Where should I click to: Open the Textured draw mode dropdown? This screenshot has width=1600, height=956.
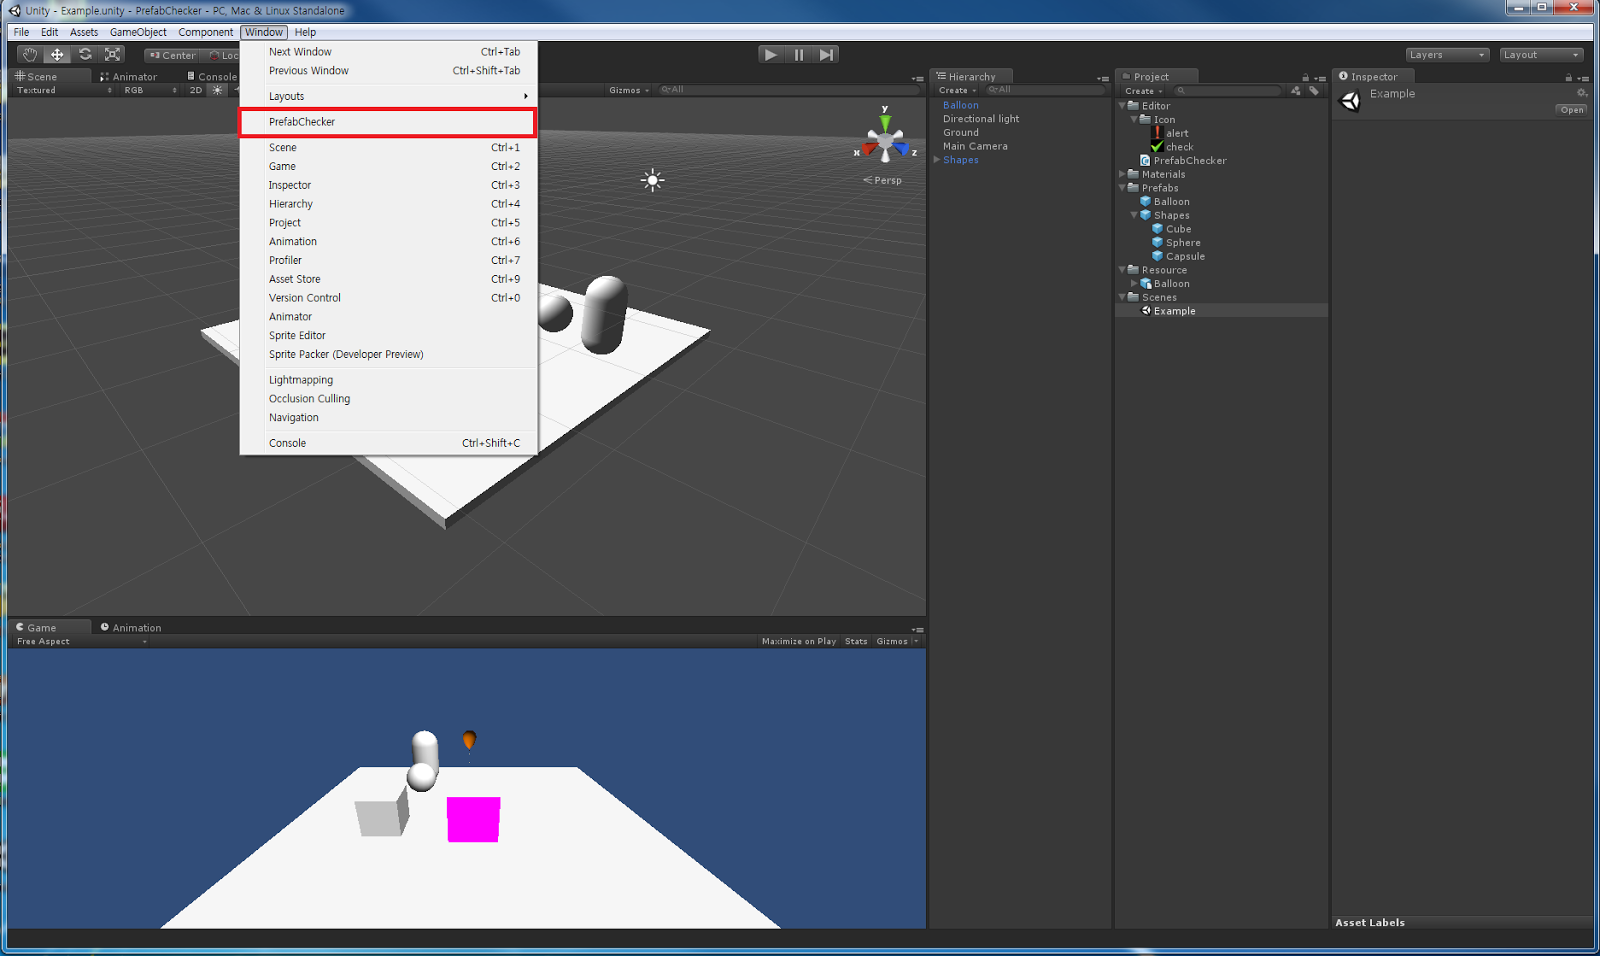(64, 90)
